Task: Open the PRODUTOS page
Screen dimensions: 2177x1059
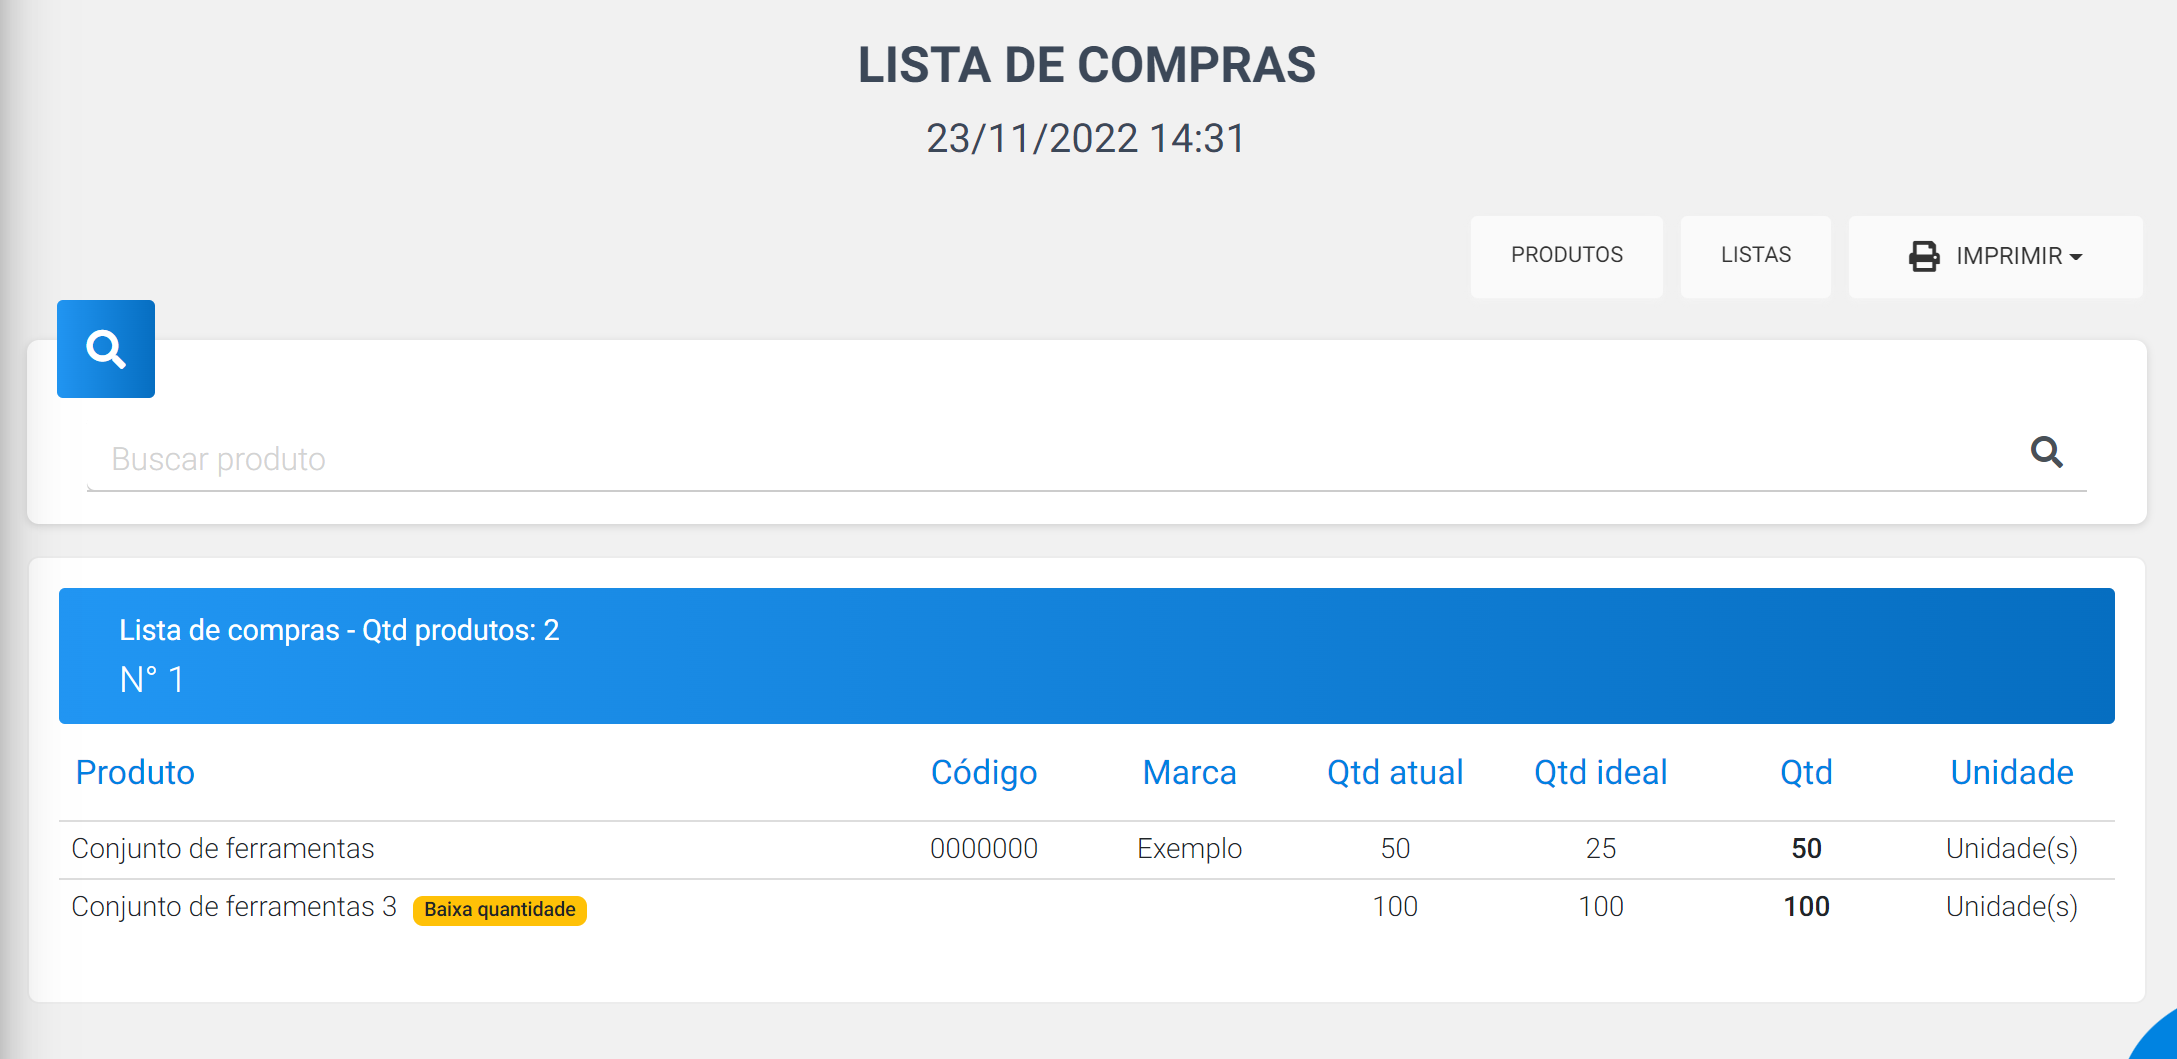Action: point(1567,256)
